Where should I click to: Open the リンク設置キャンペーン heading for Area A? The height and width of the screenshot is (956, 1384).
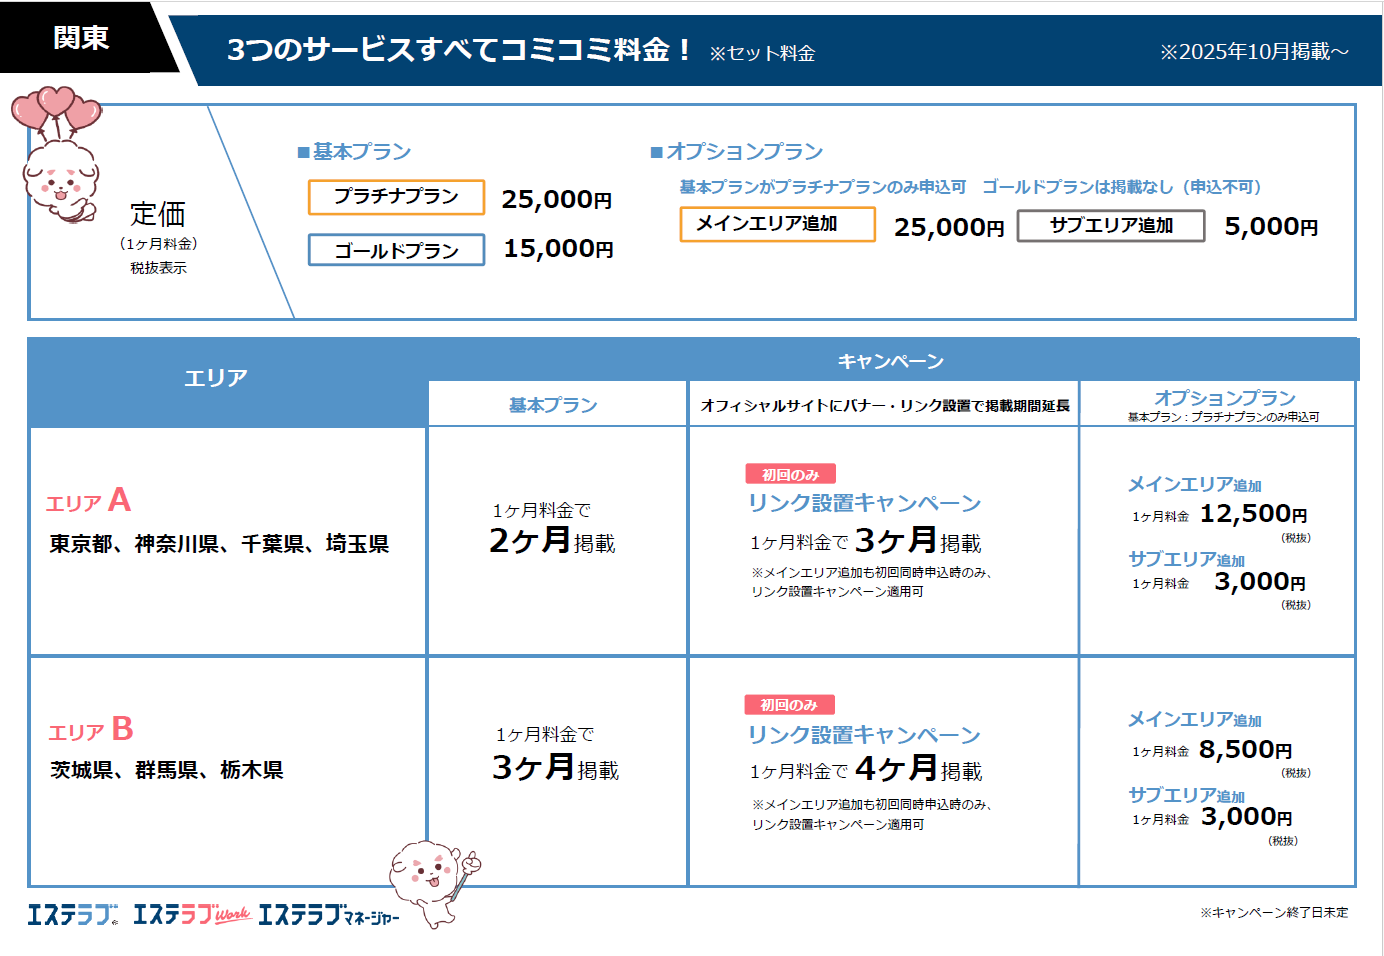864,503
